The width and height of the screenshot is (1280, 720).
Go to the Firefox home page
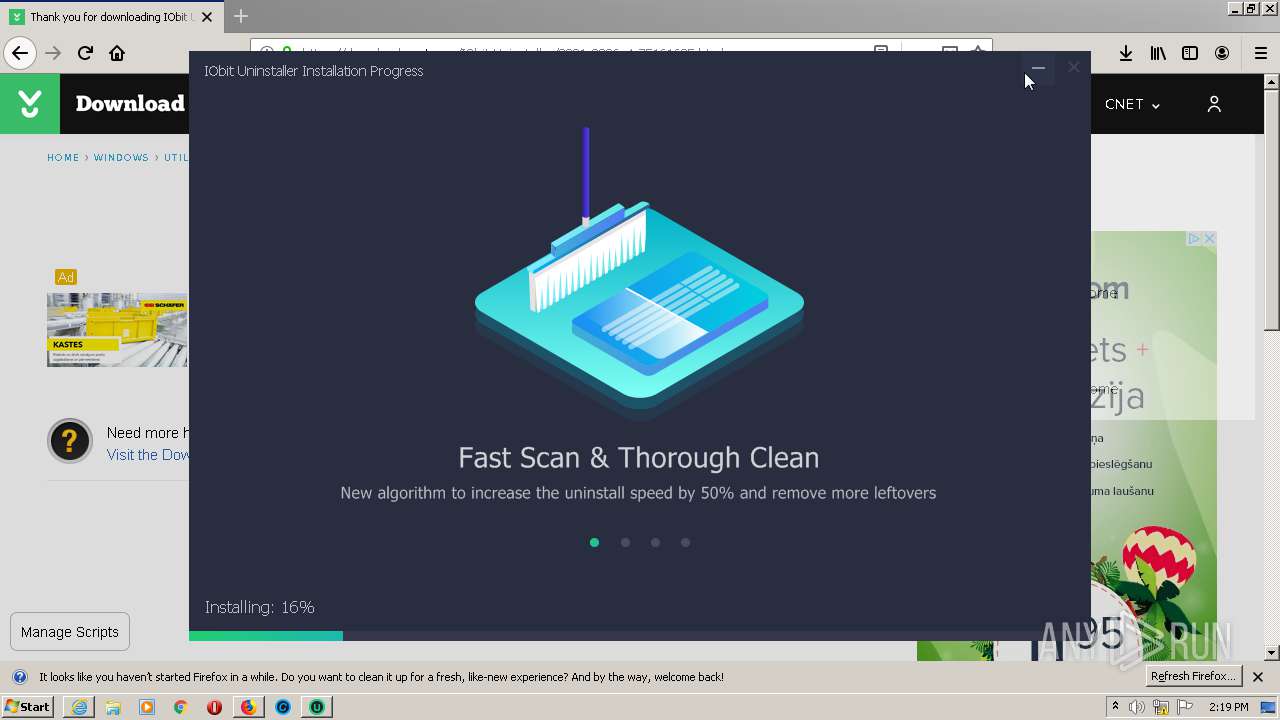[x=117, y=53]
